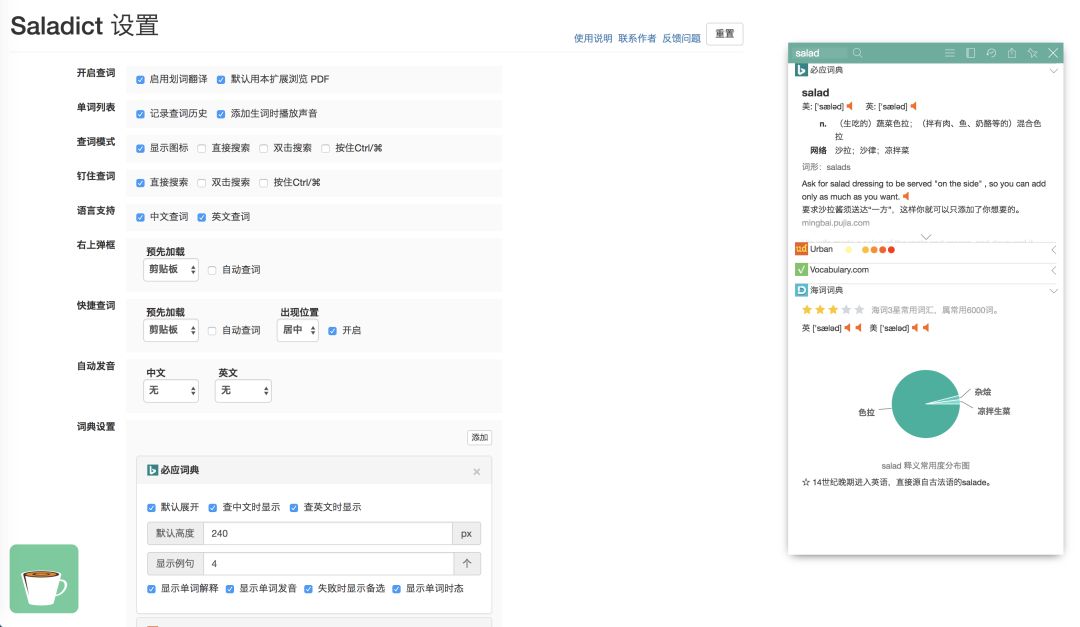Open the mingbai.pujia.com source link
Viewport: 1080px width, 627px height.
[835, 223]
